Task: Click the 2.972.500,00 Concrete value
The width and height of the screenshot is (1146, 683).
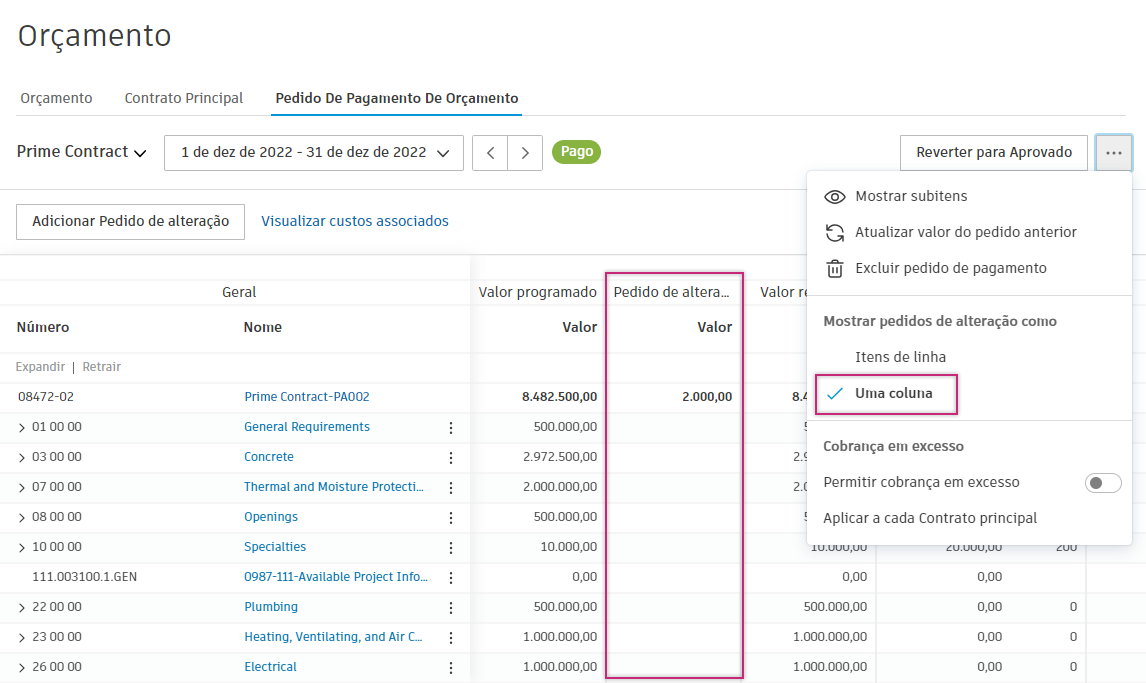Action: (560, 457)
